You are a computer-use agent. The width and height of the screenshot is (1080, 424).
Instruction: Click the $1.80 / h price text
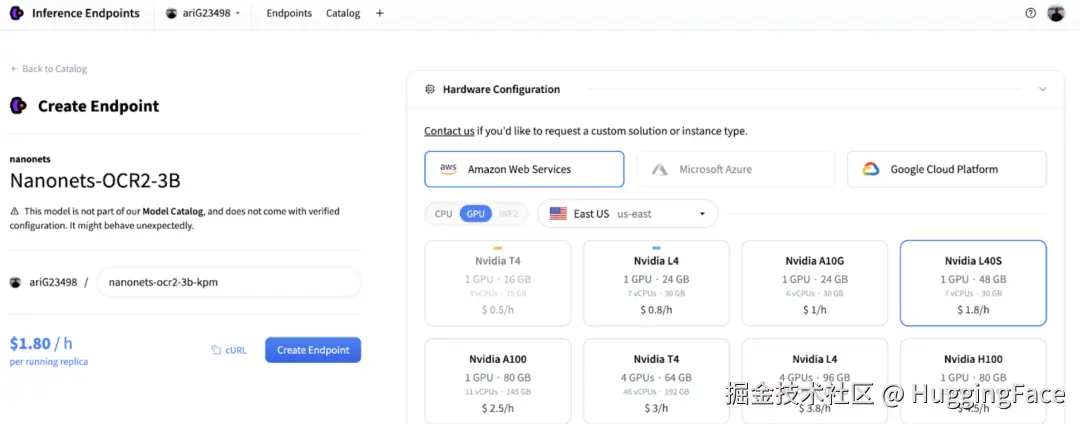(x=41, y=343)
